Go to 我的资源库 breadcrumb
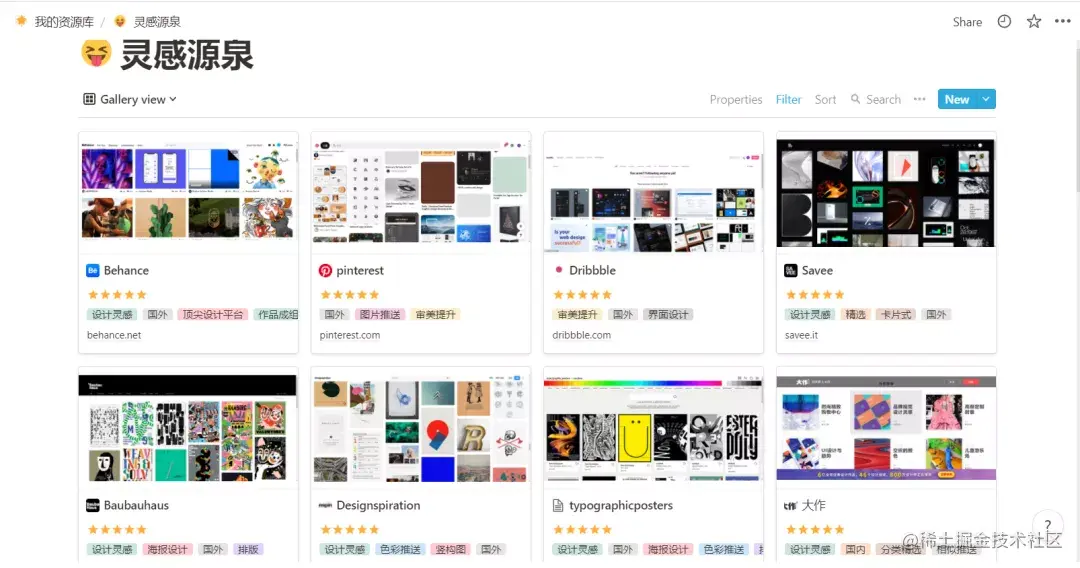1080x568 pixels. [64, 22]
